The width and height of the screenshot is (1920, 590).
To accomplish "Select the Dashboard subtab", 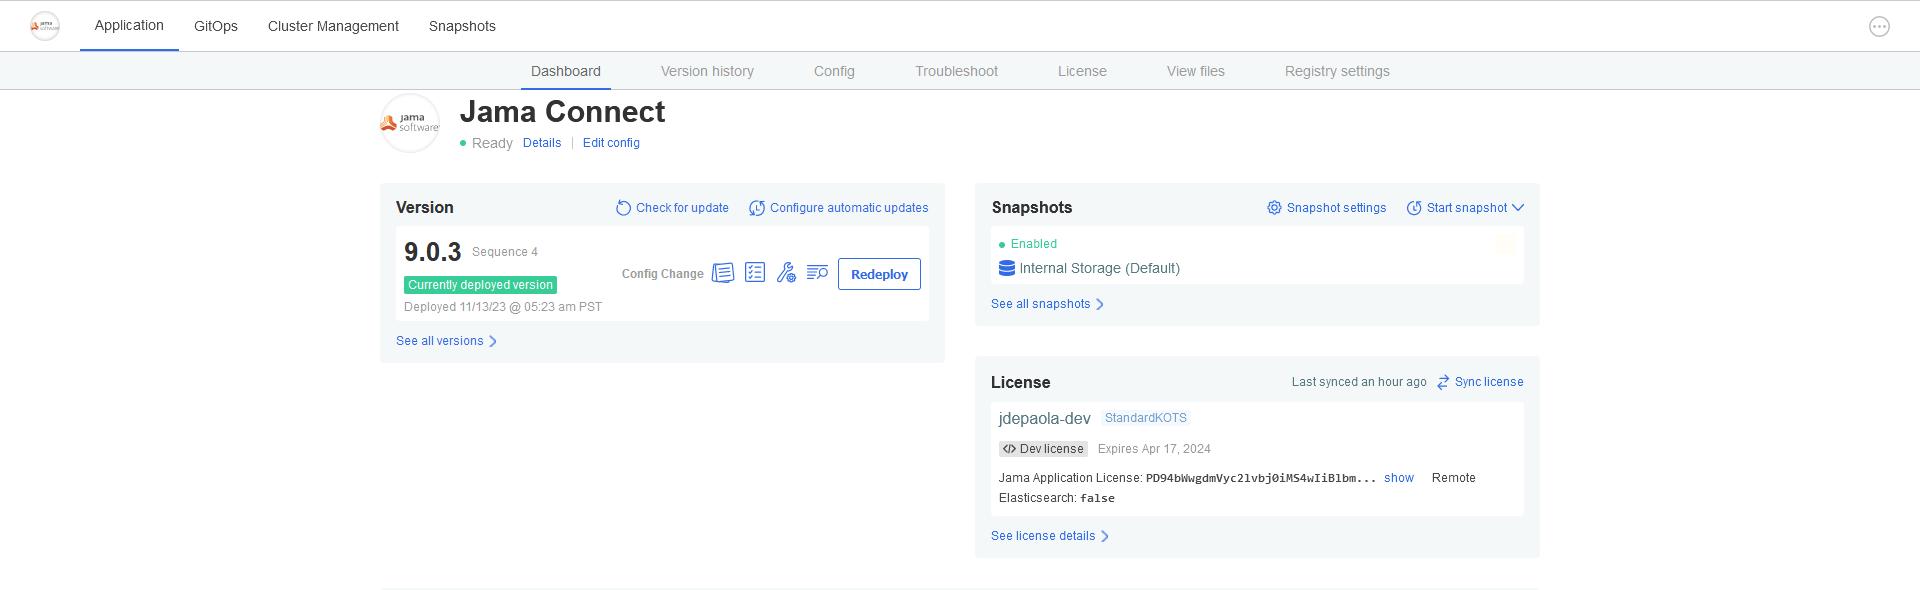I will coord(566,71).
